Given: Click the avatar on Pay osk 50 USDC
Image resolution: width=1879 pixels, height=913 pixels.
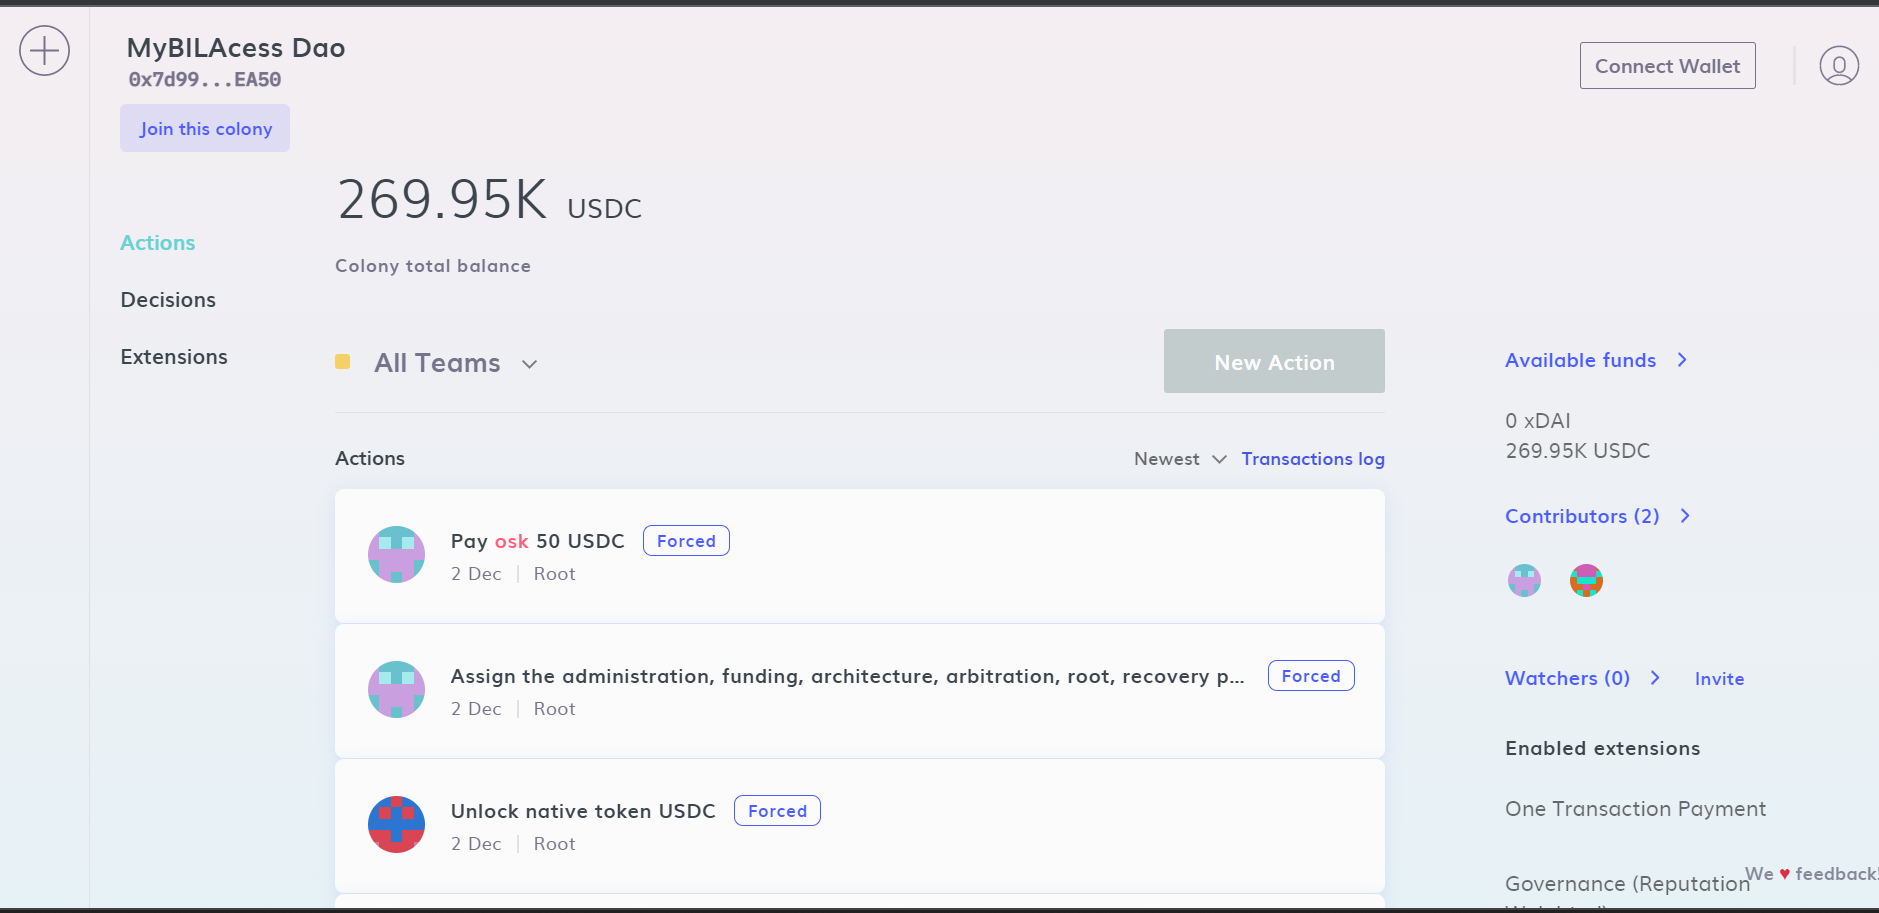Looking at the screenshot, I should click(396, 554).
